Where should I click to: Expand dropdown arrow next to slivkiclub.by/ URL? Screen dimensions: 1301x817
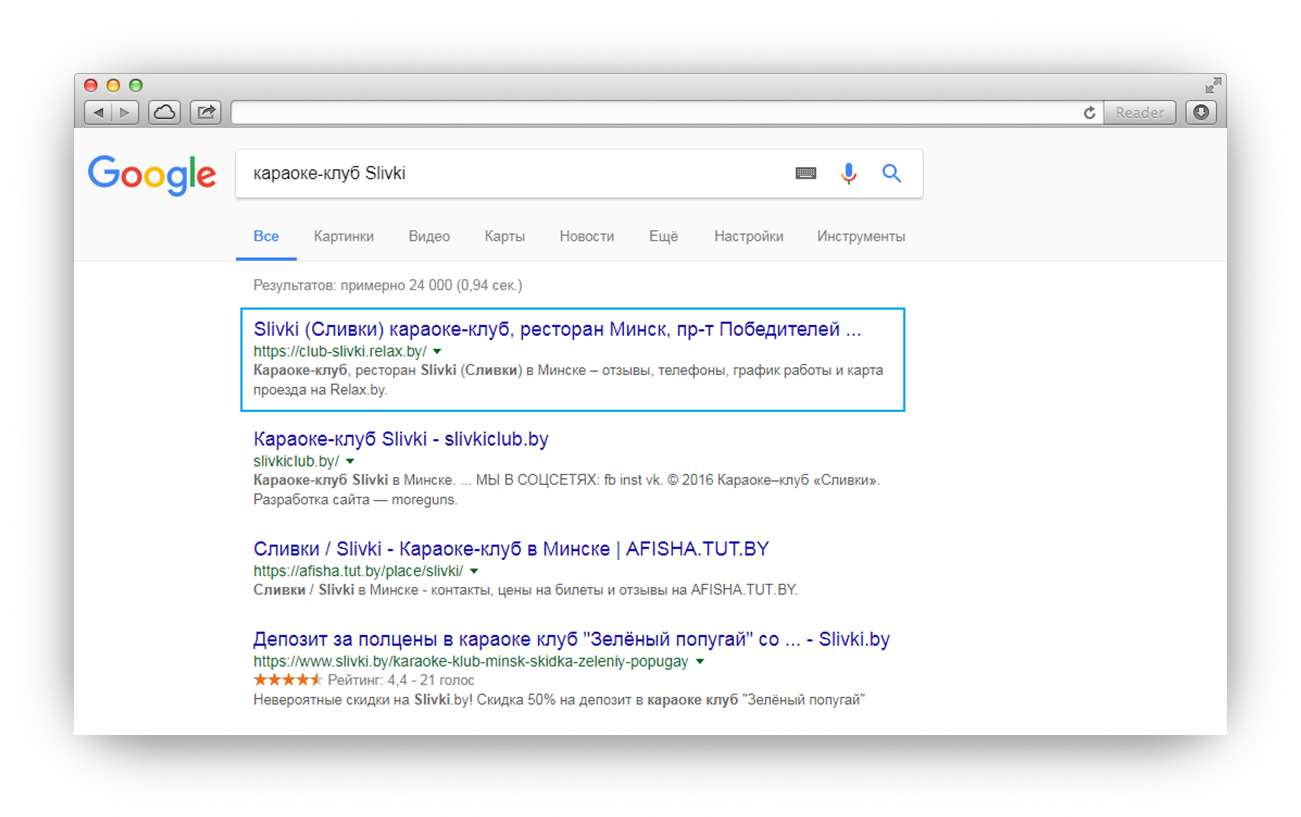click(x=349, y=462)
